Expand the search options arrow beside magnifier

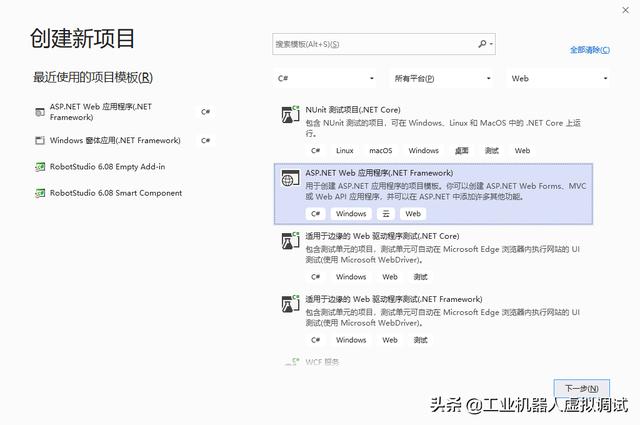pos(491,44)
